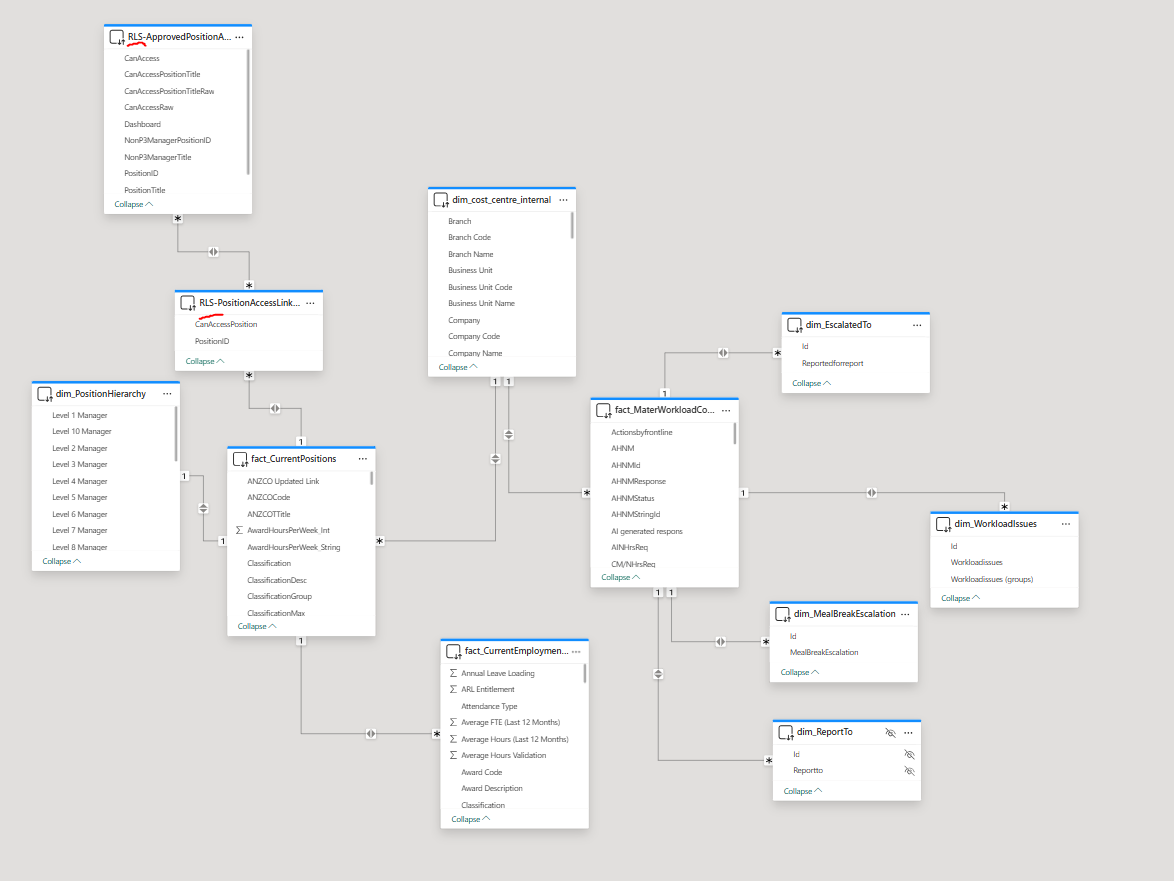Collapse the fact_CurrentPositions table

[x=257, y=627]
